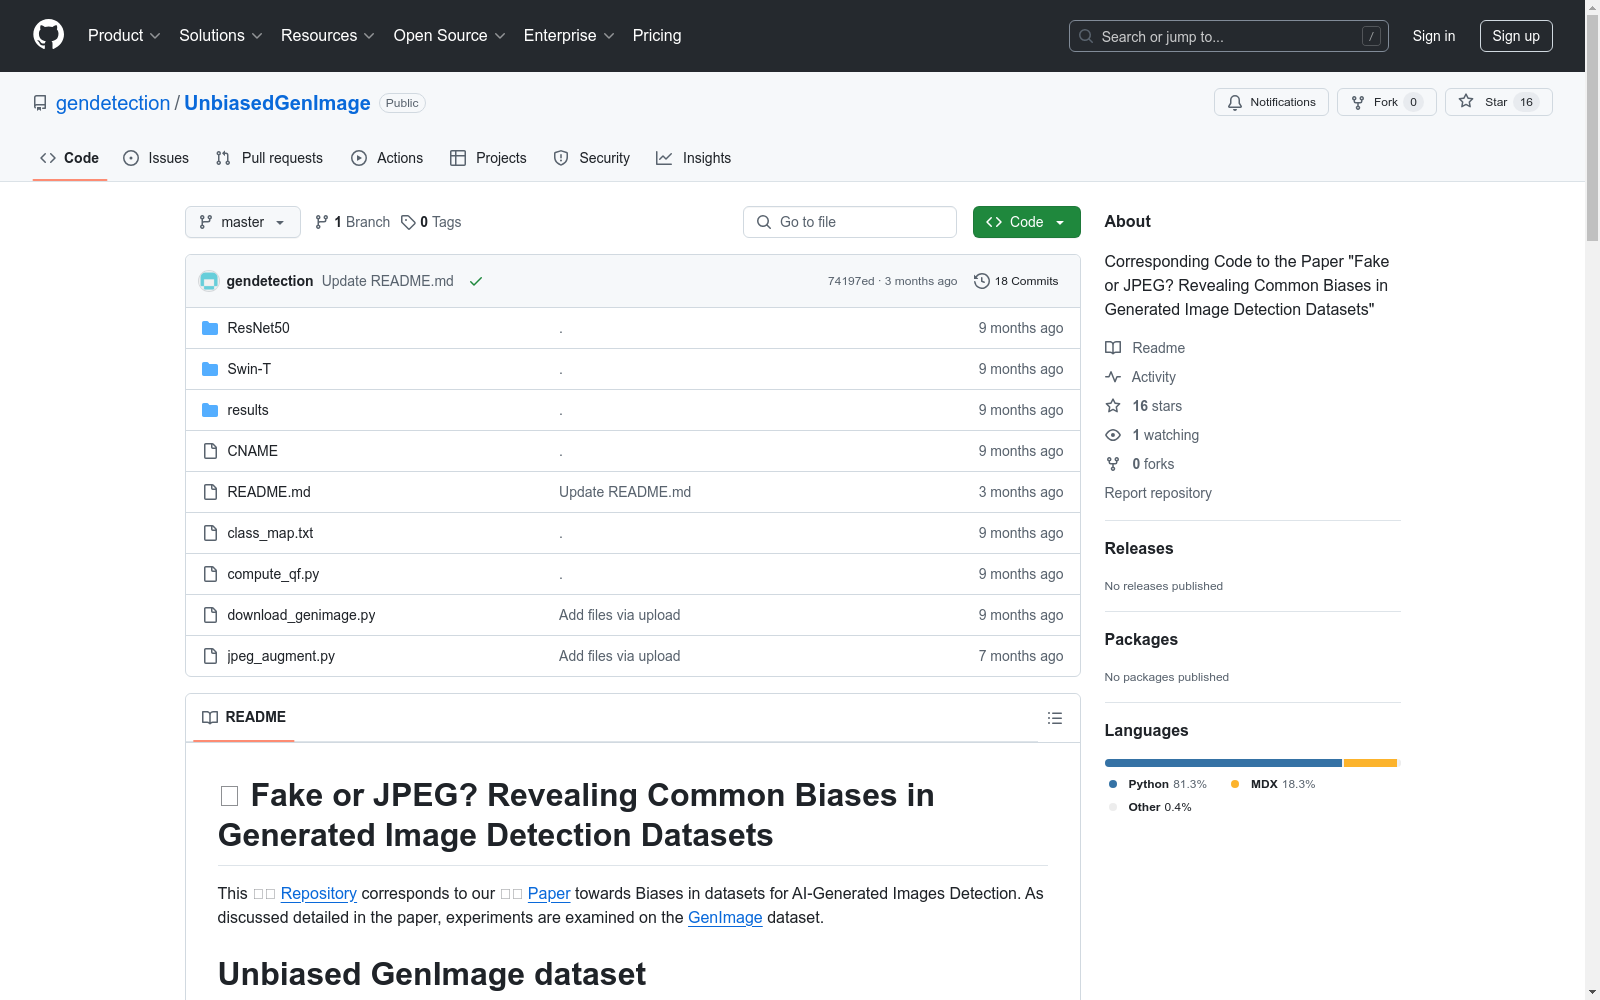Click the fork icon next to 0 forks
This screenshot has height=1000, width=1600.
[x=1113, y=464]
